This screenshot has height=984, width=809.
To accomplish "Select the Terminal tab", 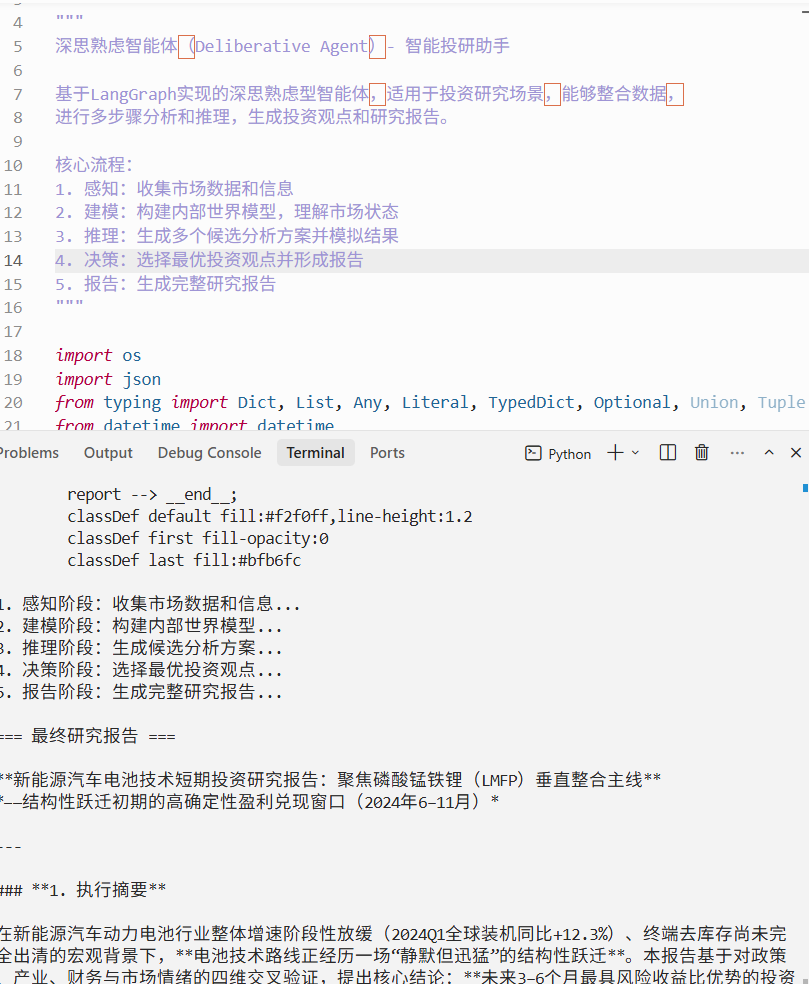I will 316,452.
